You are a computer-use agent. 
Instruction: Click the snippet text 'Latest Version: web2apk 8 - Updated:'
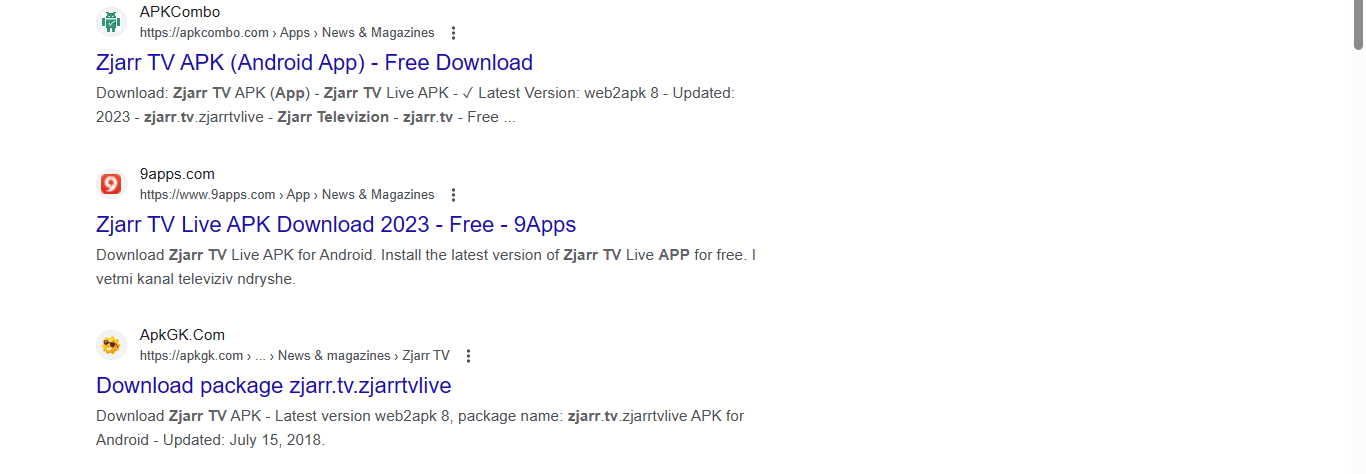(x=606, y=93)
